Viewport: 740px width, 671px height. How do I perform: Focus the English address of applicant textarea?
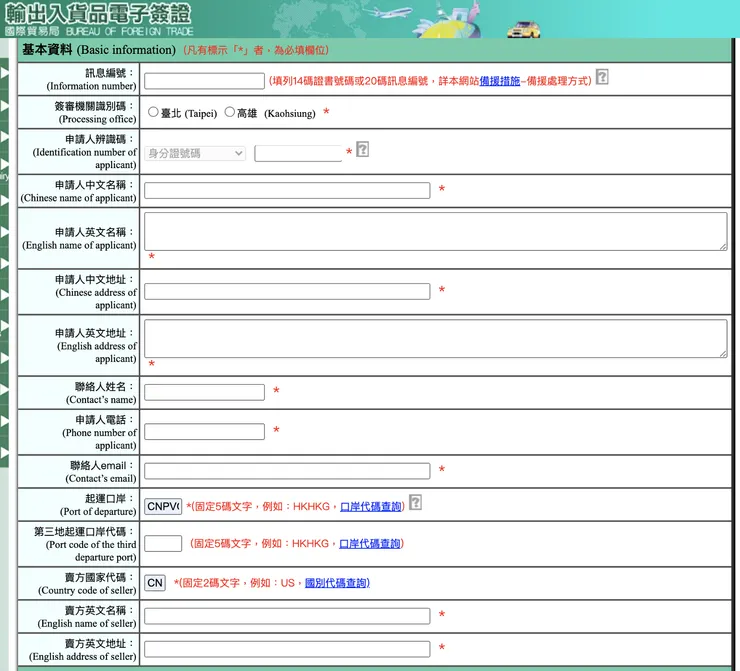tap(436, 338)
